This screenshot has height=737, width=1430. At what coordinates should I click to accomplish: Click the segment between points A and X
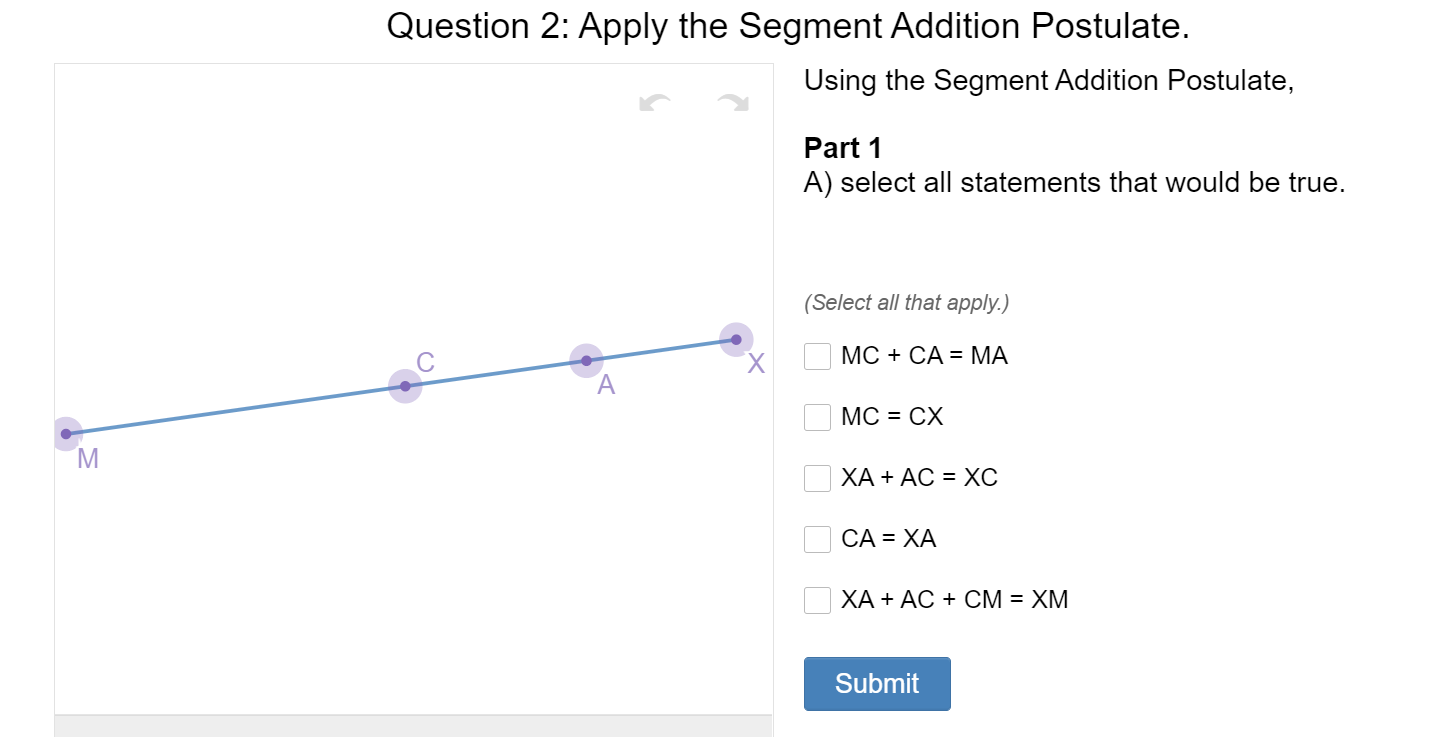click(x=661, y=350)
